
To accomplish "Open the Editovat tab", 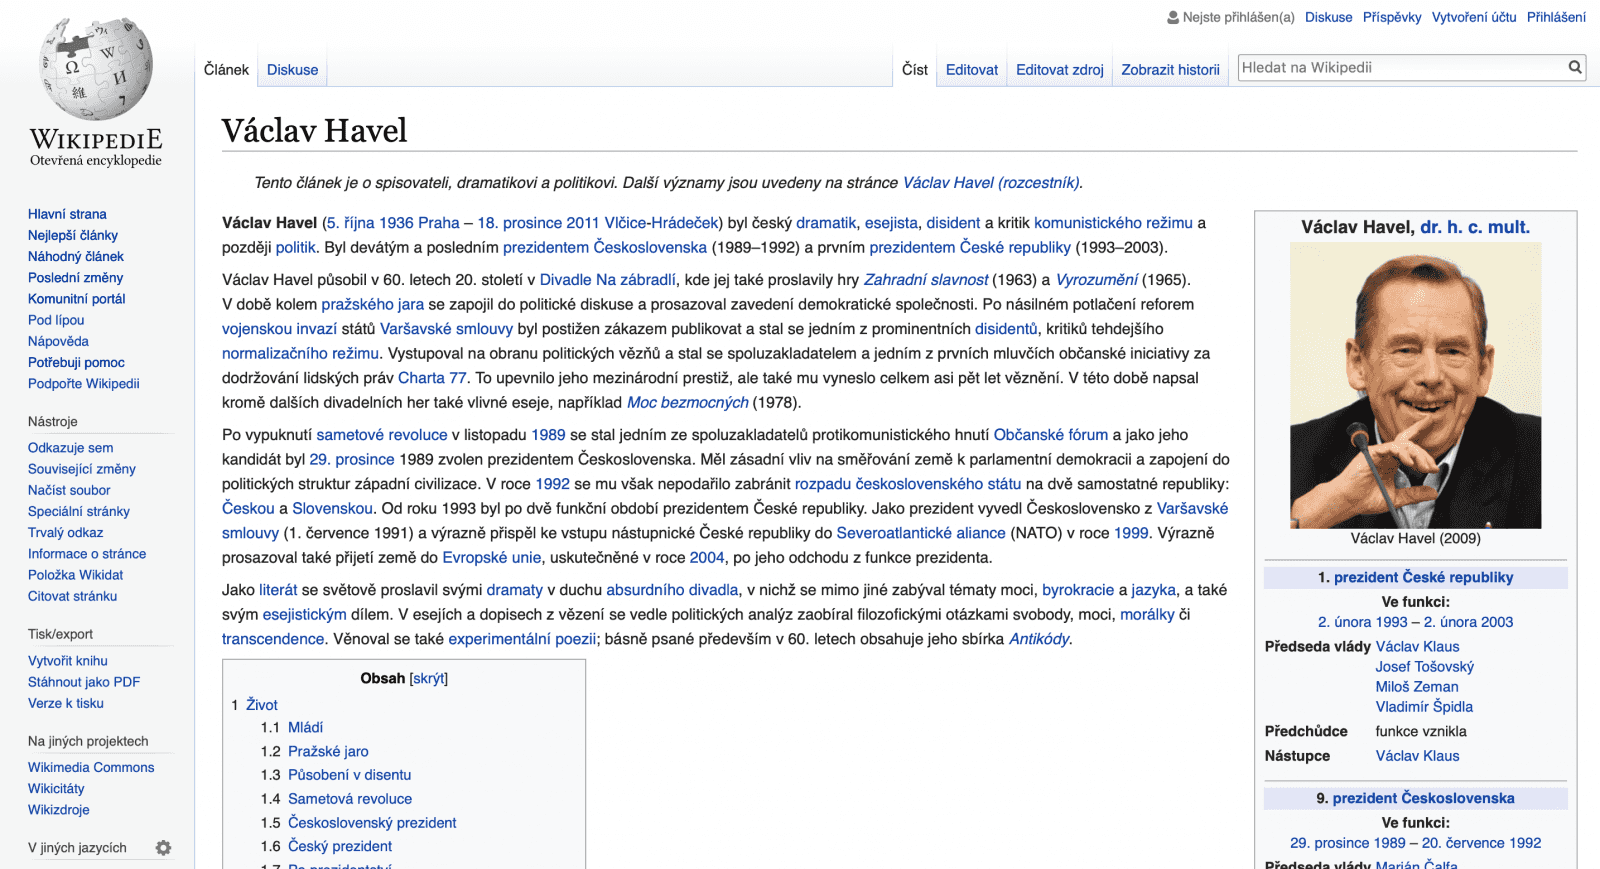I will (972, 69).
